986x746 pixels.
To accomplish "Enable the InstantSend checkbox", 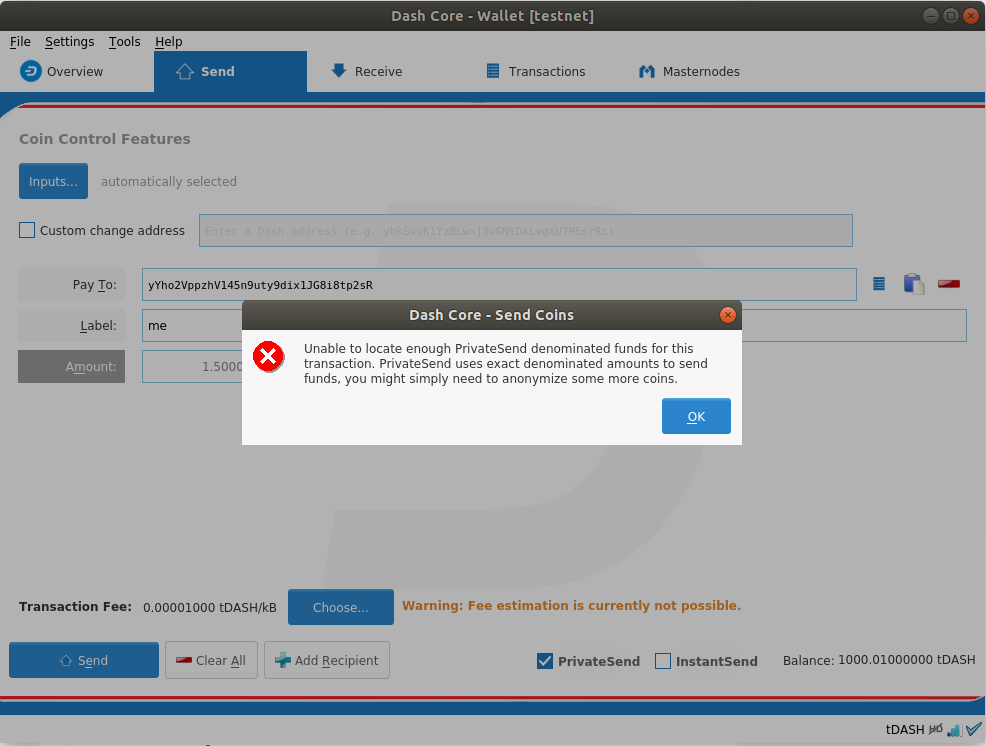I will [x=663, y=661].
